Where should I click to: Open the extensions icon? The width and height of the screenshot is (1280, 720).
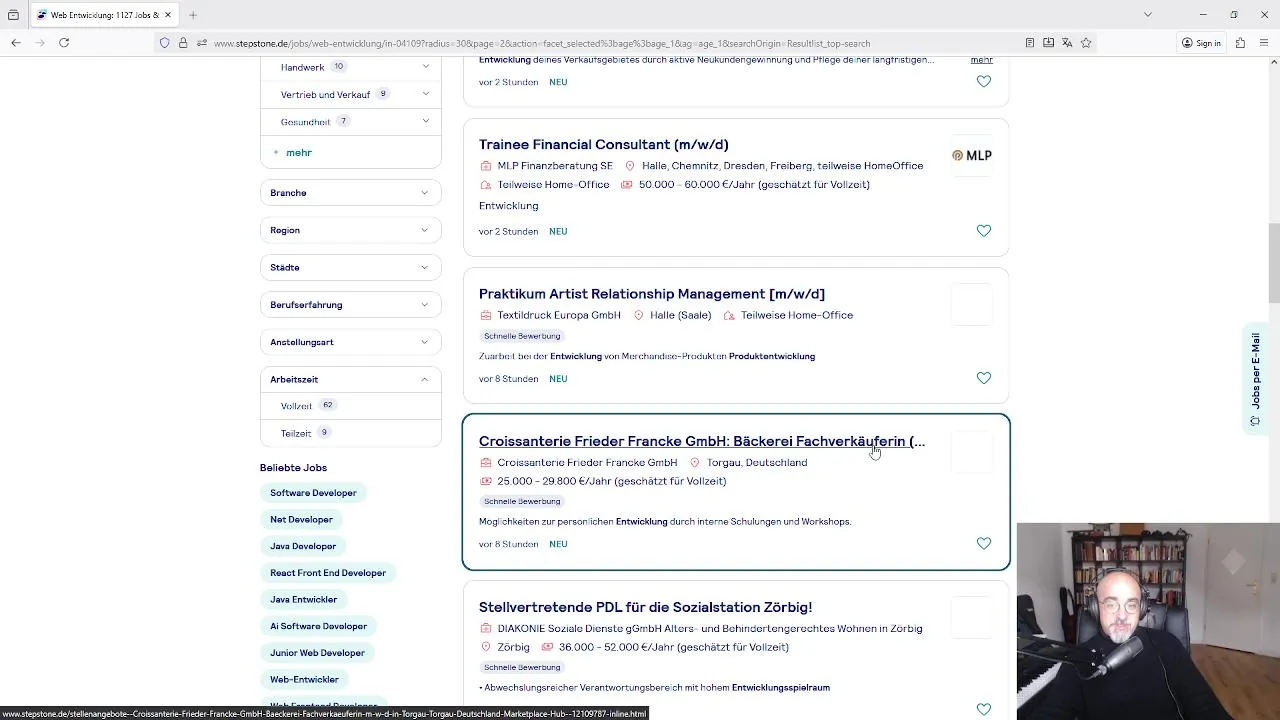(1240, 43)
